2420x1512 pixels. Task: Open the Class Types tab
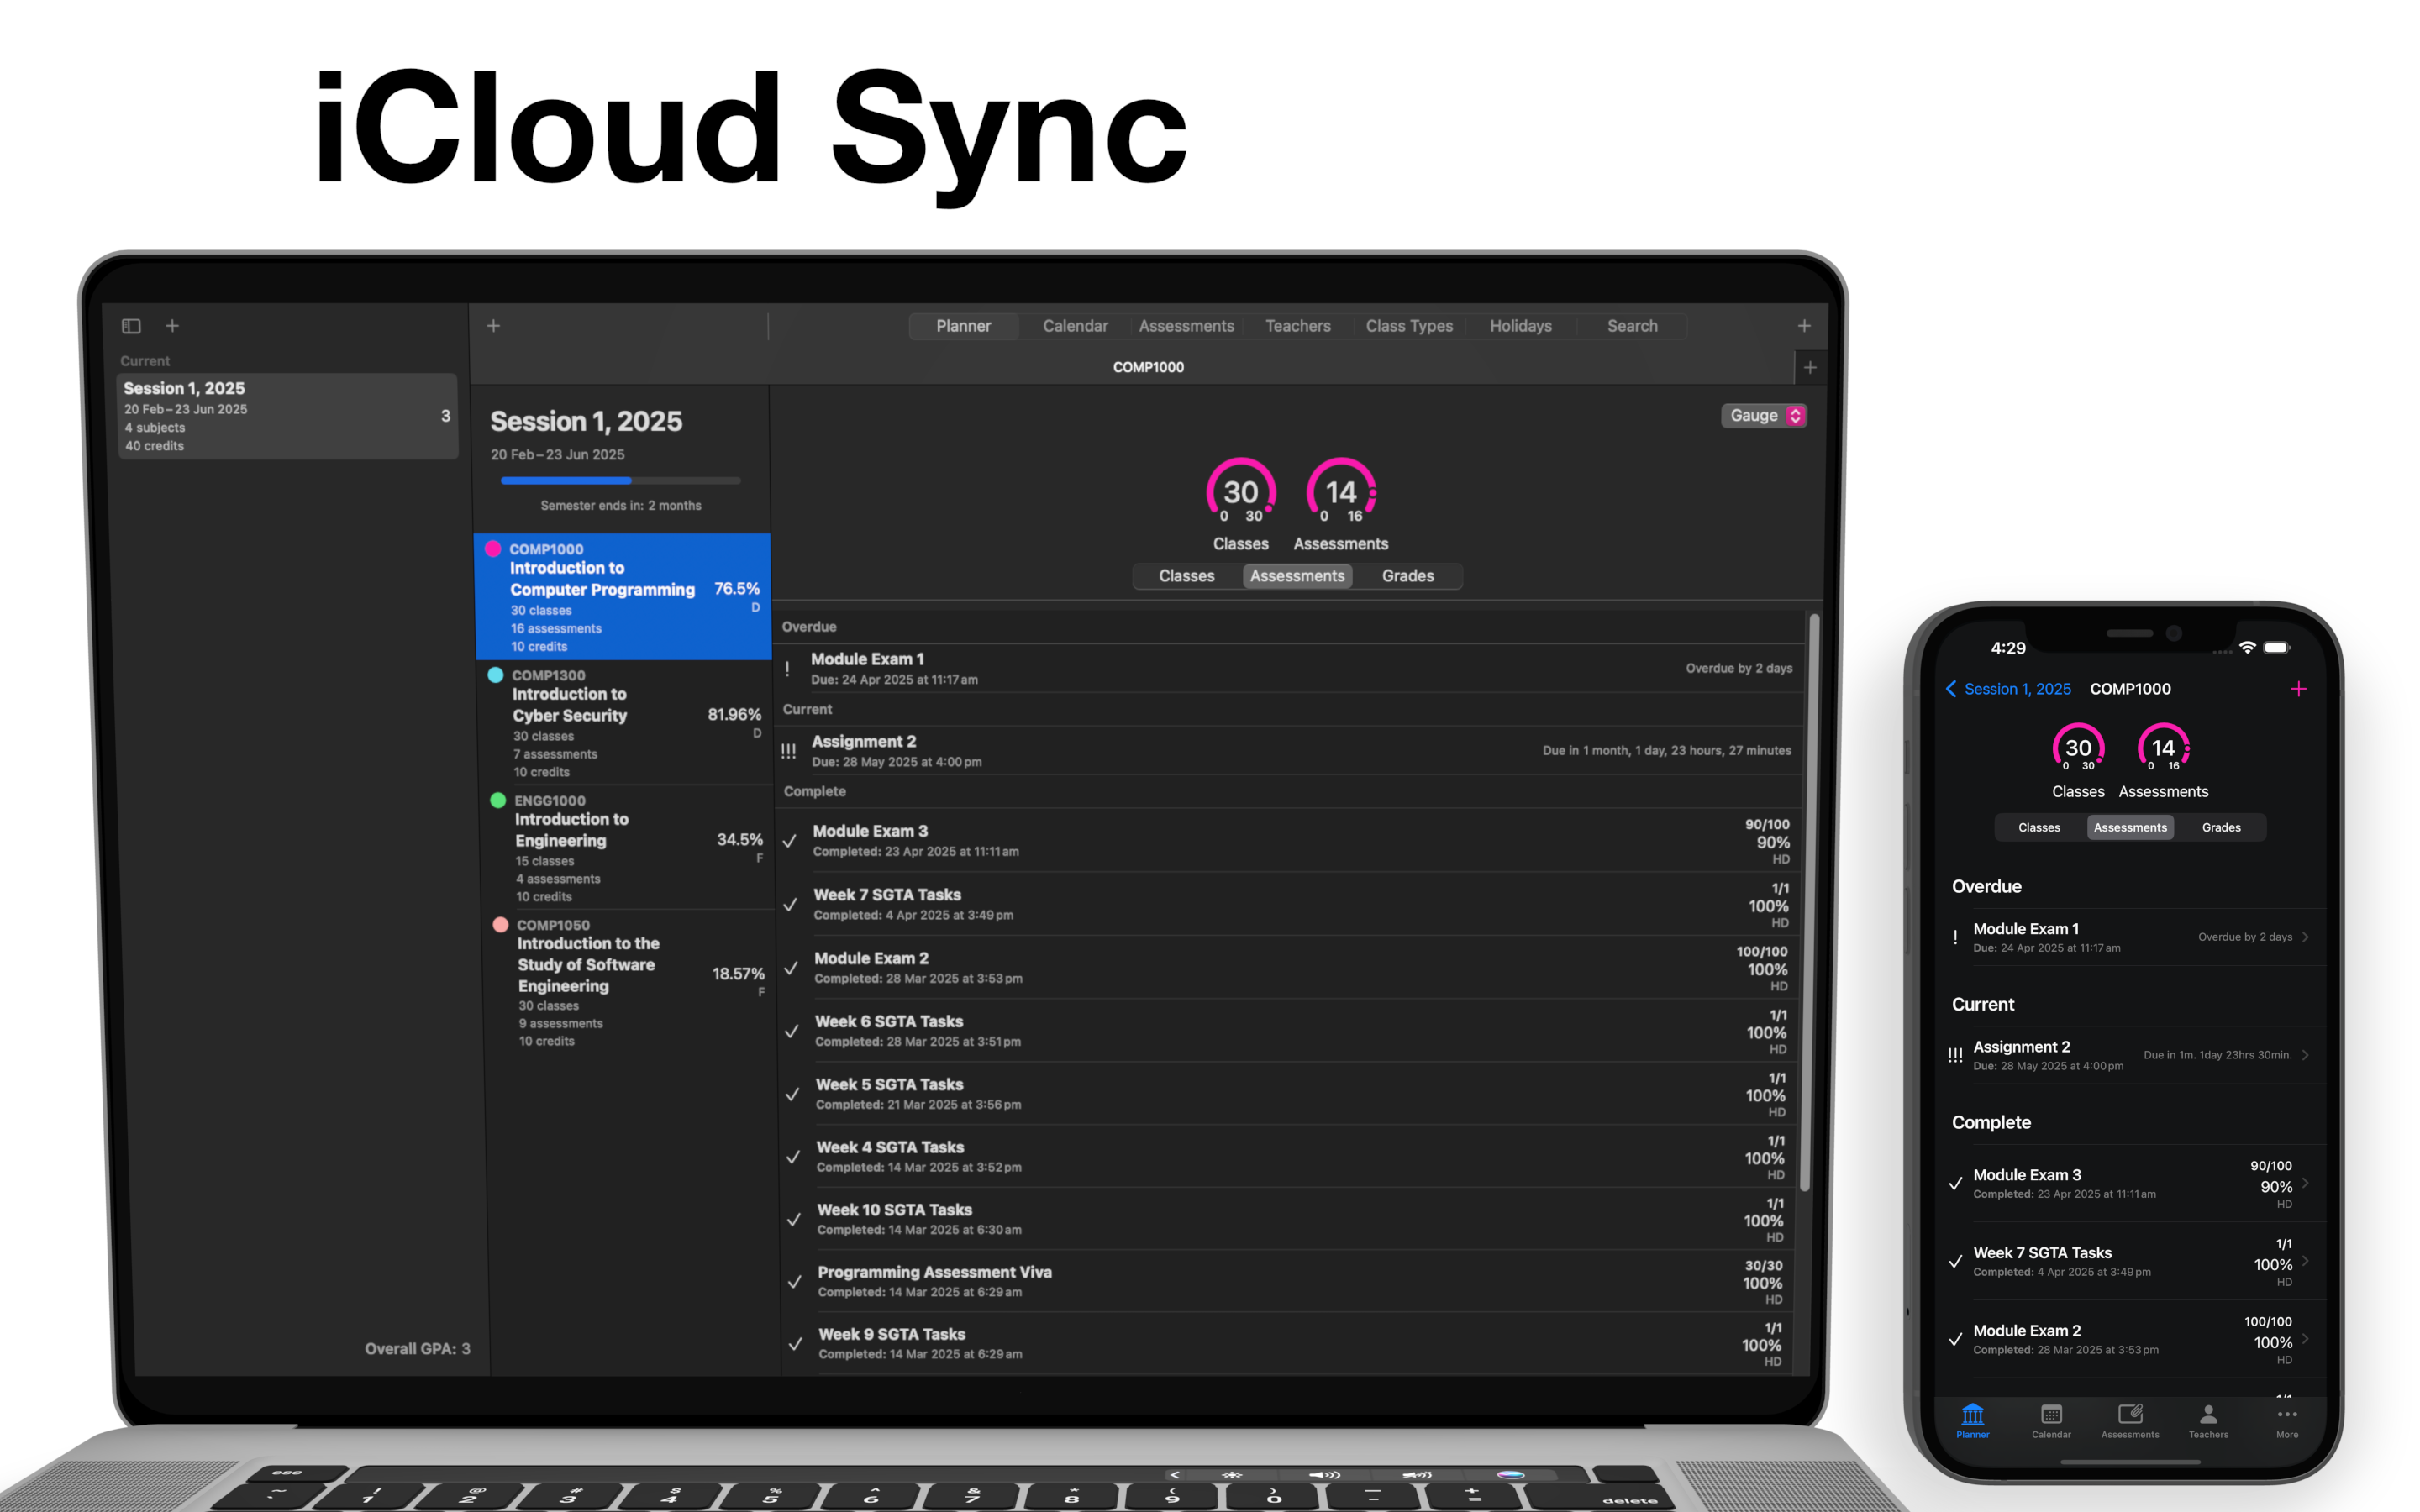pos(1409,326)
